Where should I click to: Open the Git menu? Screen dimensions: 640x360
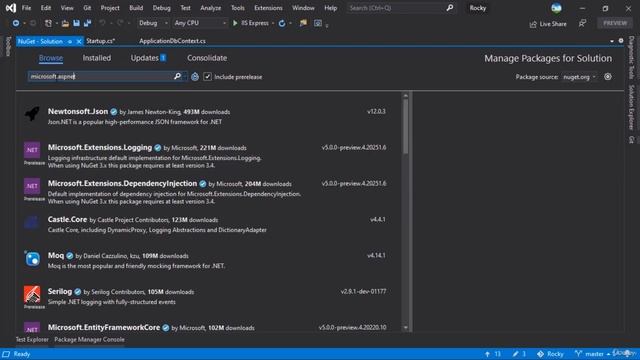(87, 8)
